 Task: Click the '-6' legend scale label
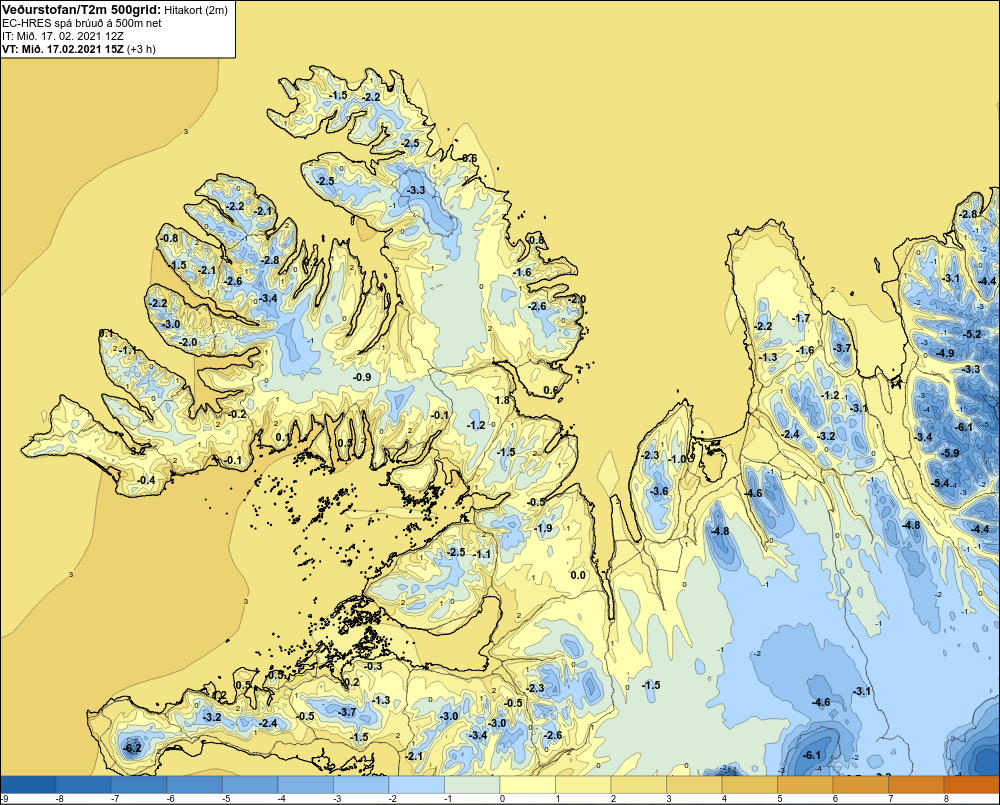tap(171, 799)
